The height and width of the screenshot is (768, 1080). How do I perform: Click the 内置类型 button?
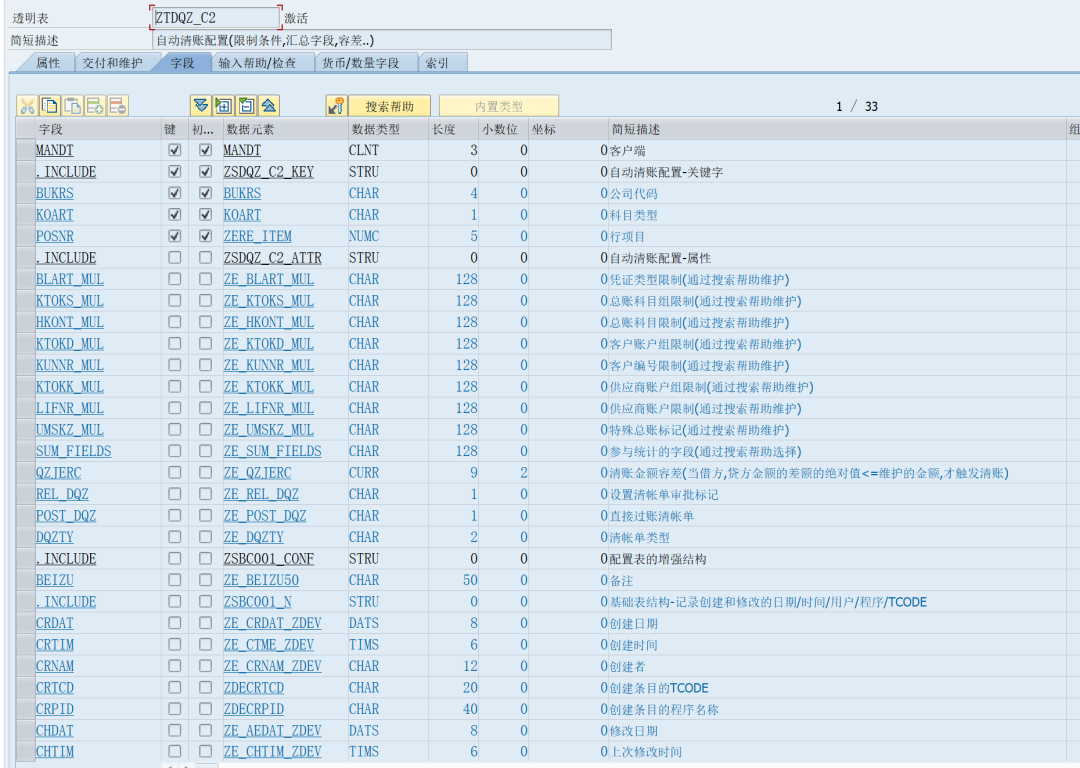tap(499, 106)
